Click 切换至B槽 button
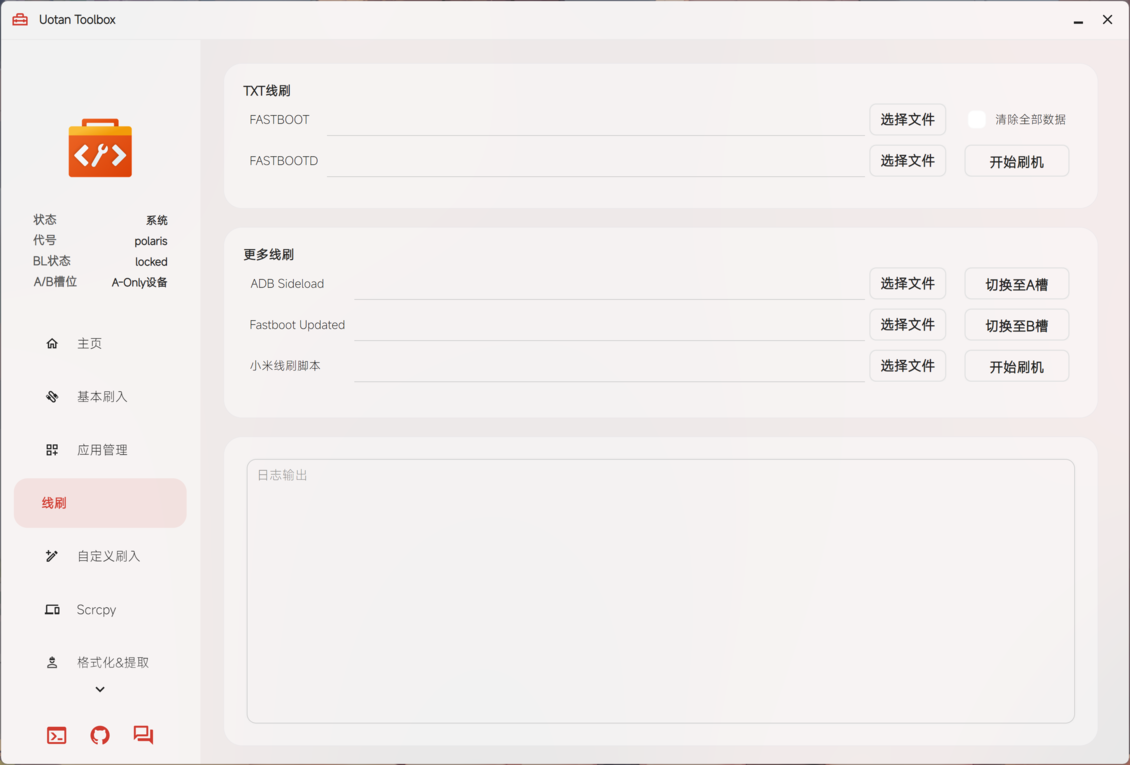1130x765 pixels. [1016, 324]
